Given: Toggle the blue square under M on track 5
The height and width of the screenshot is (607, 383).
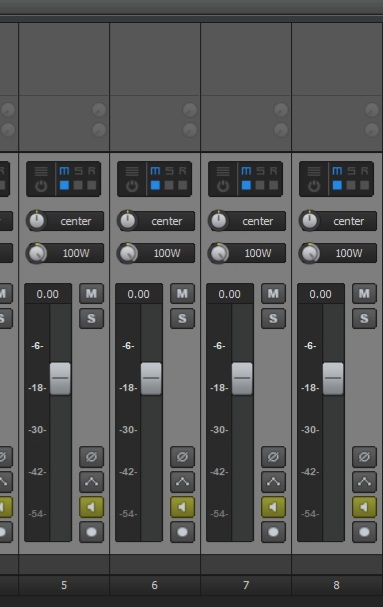Looking at the screenshot, I should (x=64, y=185).
